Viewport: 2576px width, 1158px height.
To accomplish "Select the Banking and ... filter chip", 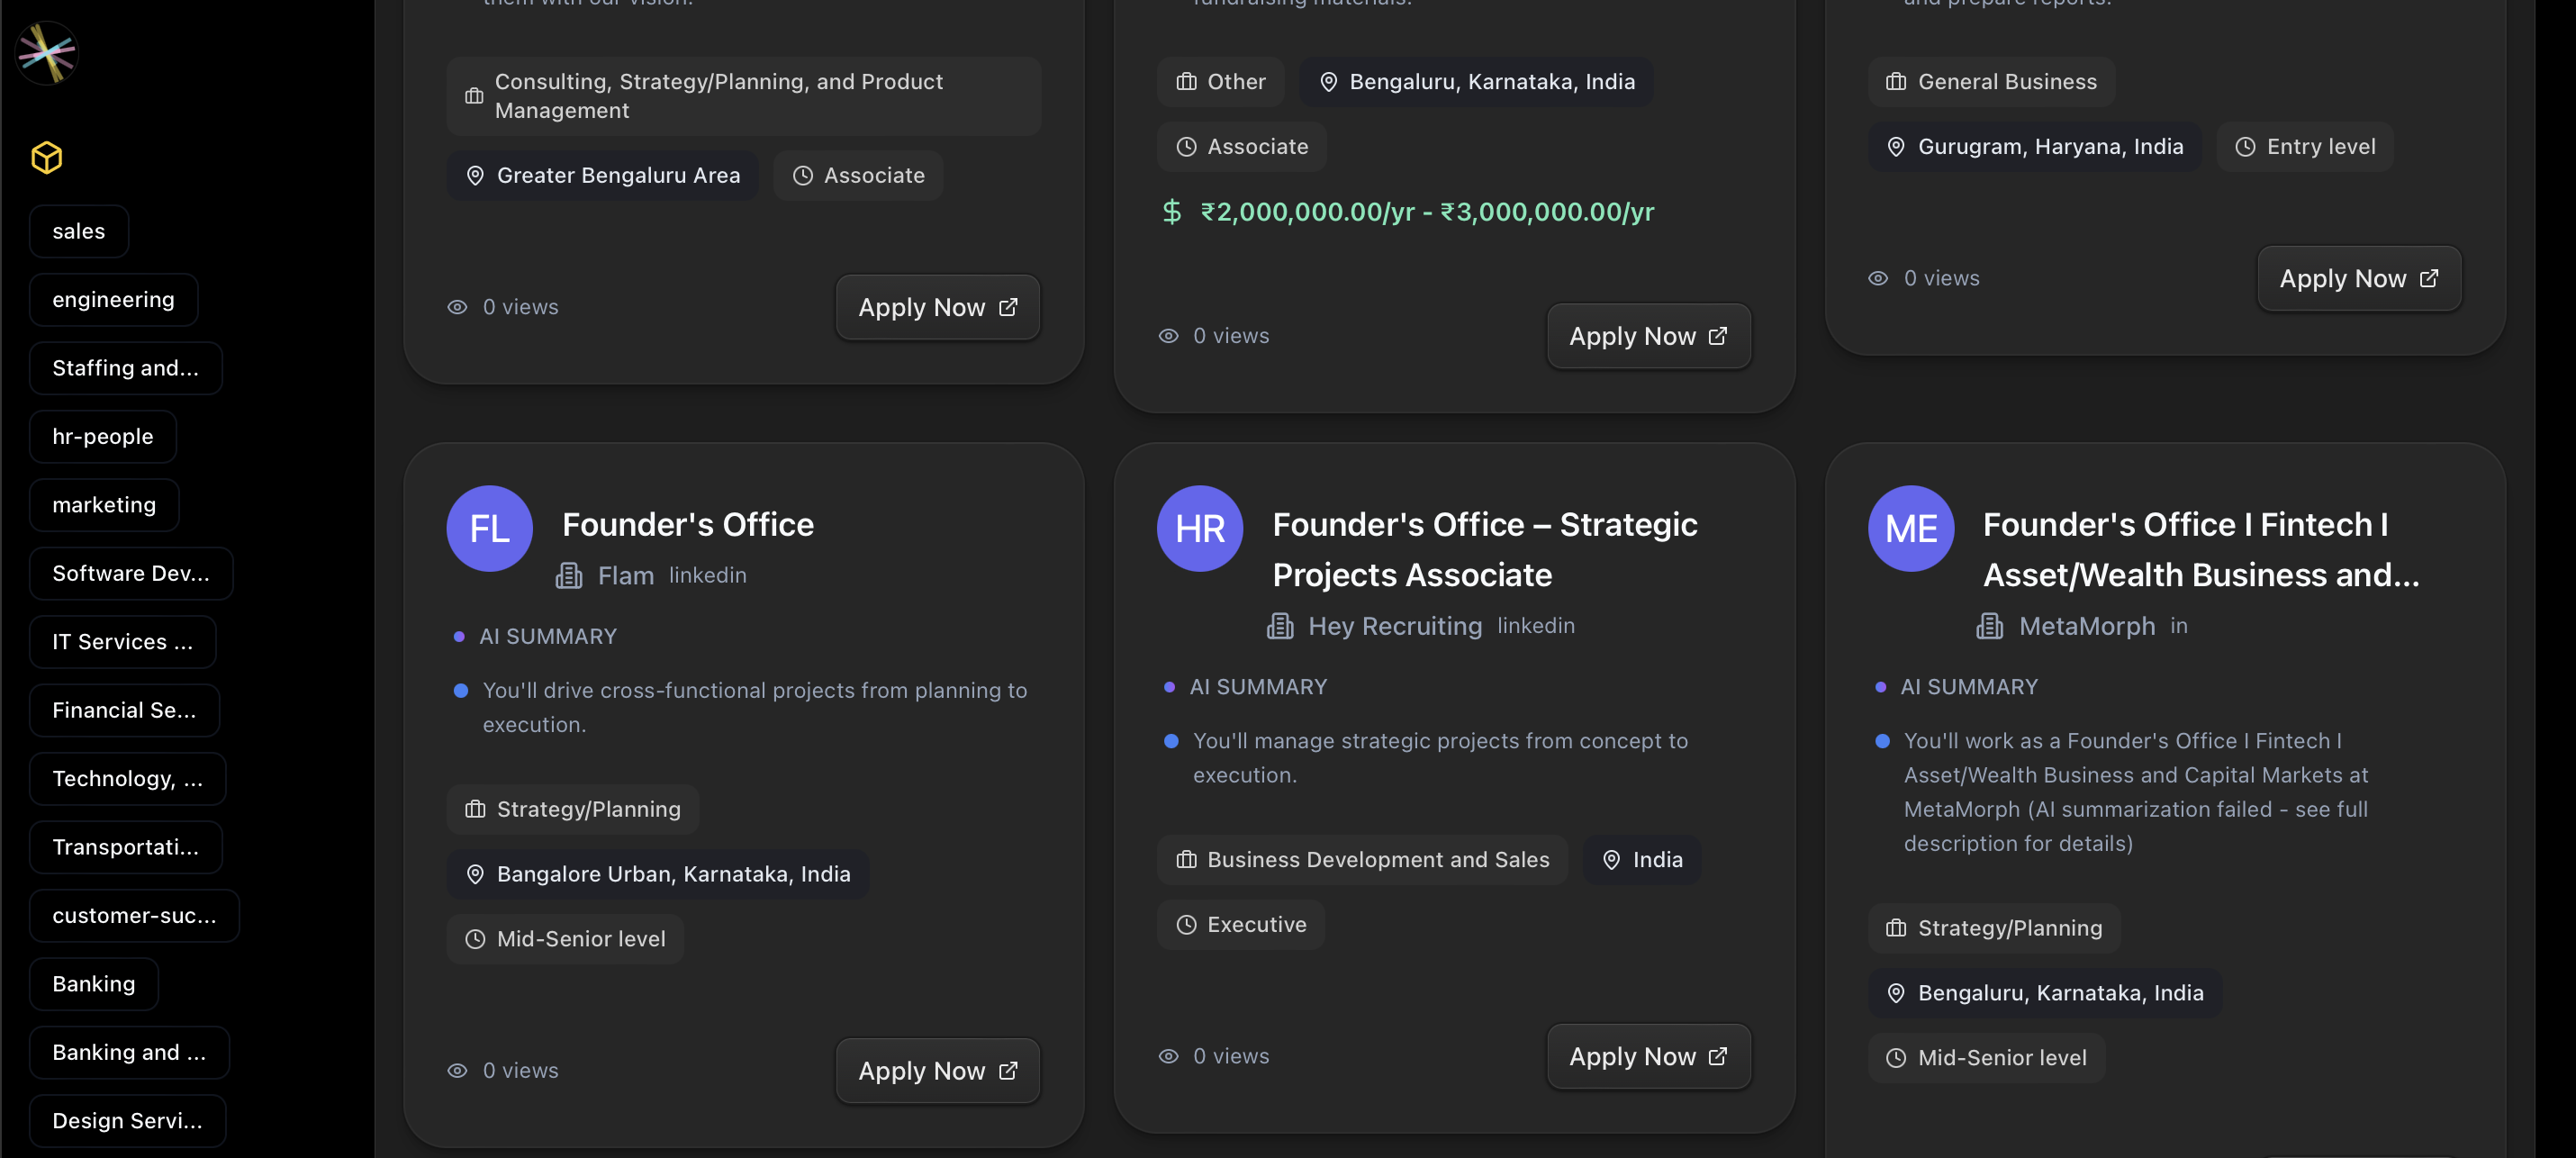I will tap(130, 1053).
